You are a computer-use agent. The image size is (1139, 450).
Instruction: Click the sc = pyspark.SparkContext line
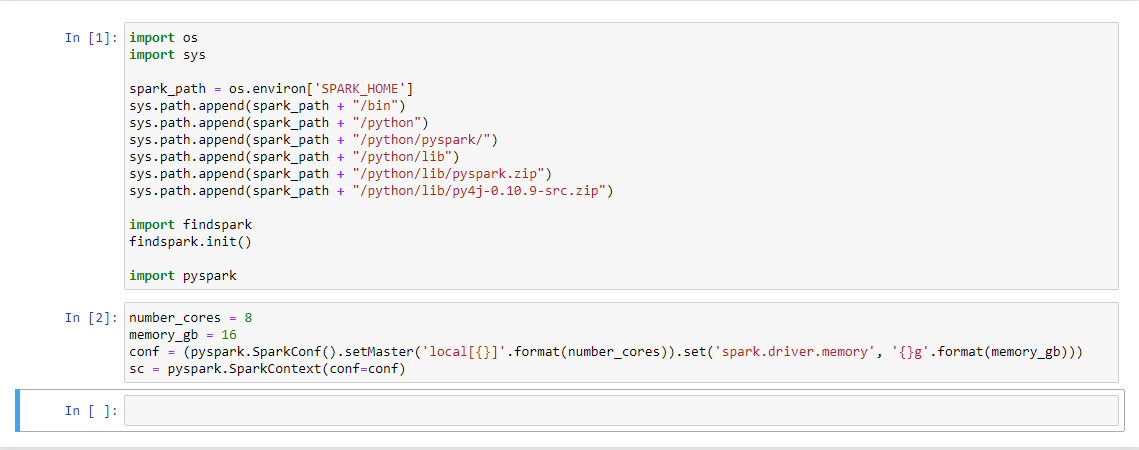click(x=267, y=369)
